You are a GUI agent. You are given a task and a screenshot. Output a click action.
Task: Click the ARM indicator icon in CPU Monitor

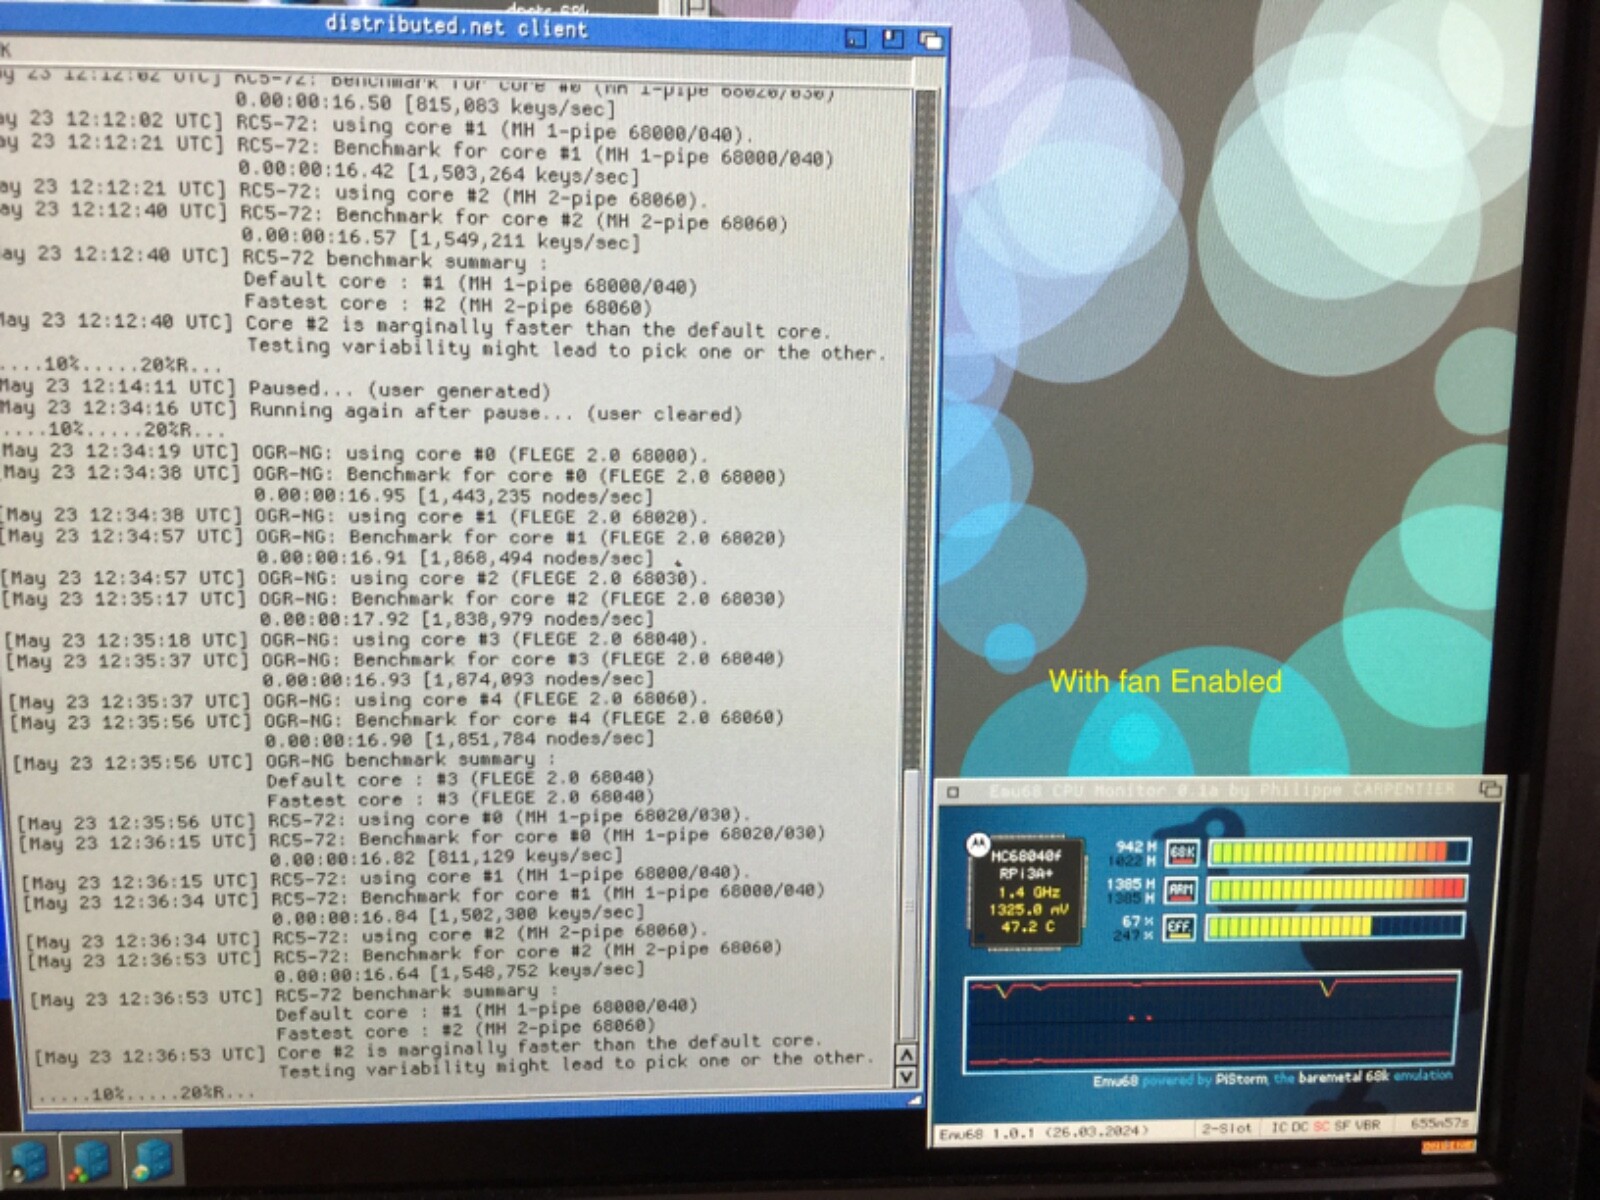1181,890
